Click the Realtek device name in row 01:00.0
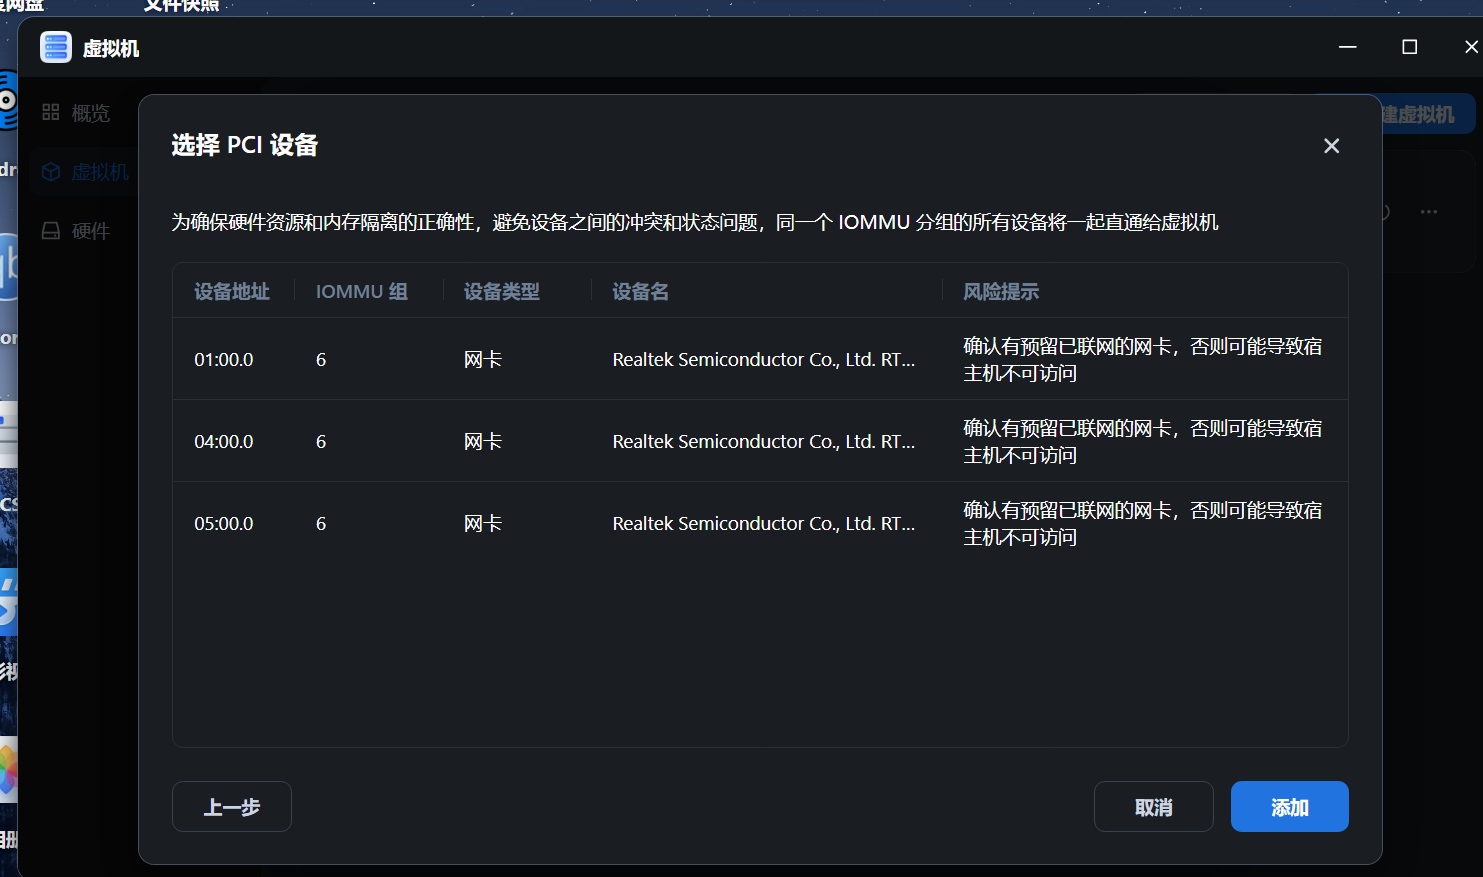The height and width of the screenshot is (877, 1483). click(764, 360)
